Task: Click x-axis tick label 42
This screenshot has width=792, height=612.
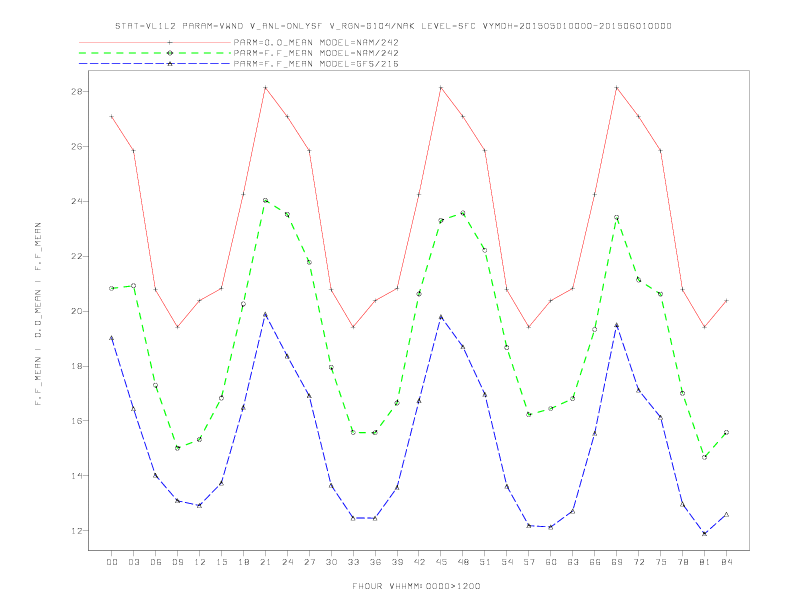Action: coord(419,562)
